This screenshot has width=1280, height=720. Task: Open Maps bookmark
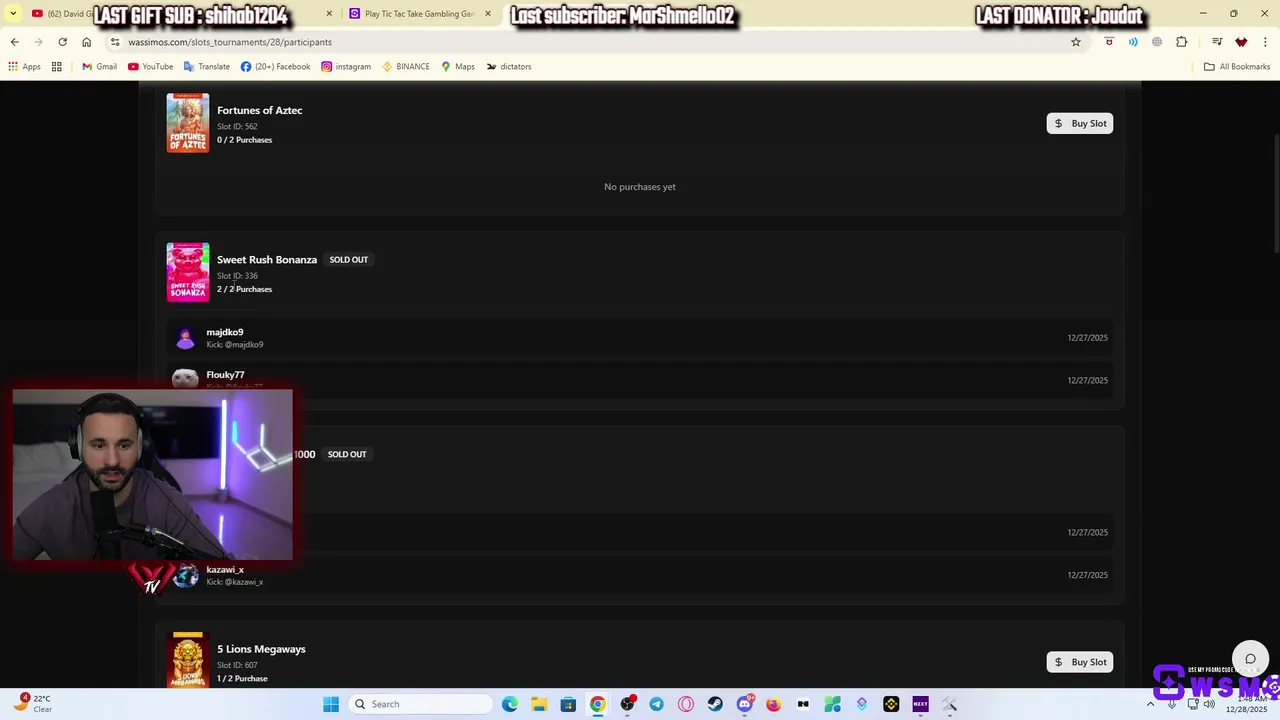pos(458,67)
